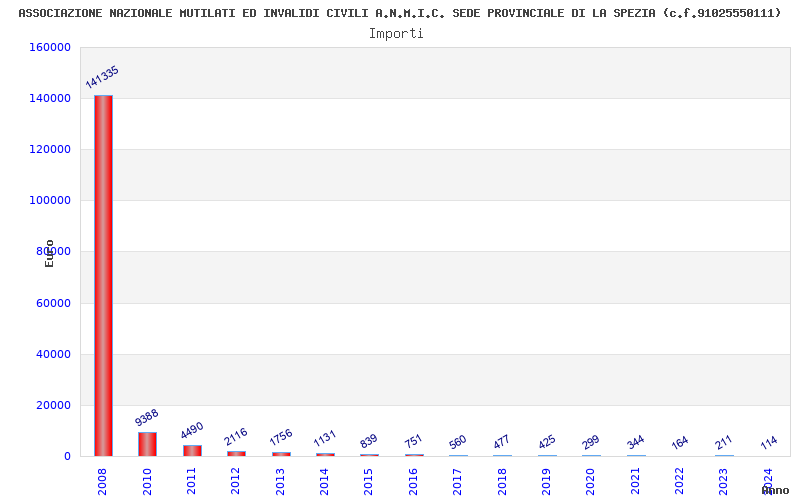Click the value label 4490
Viewport: 800px width, 500px height.
click(x=192, y=430)
